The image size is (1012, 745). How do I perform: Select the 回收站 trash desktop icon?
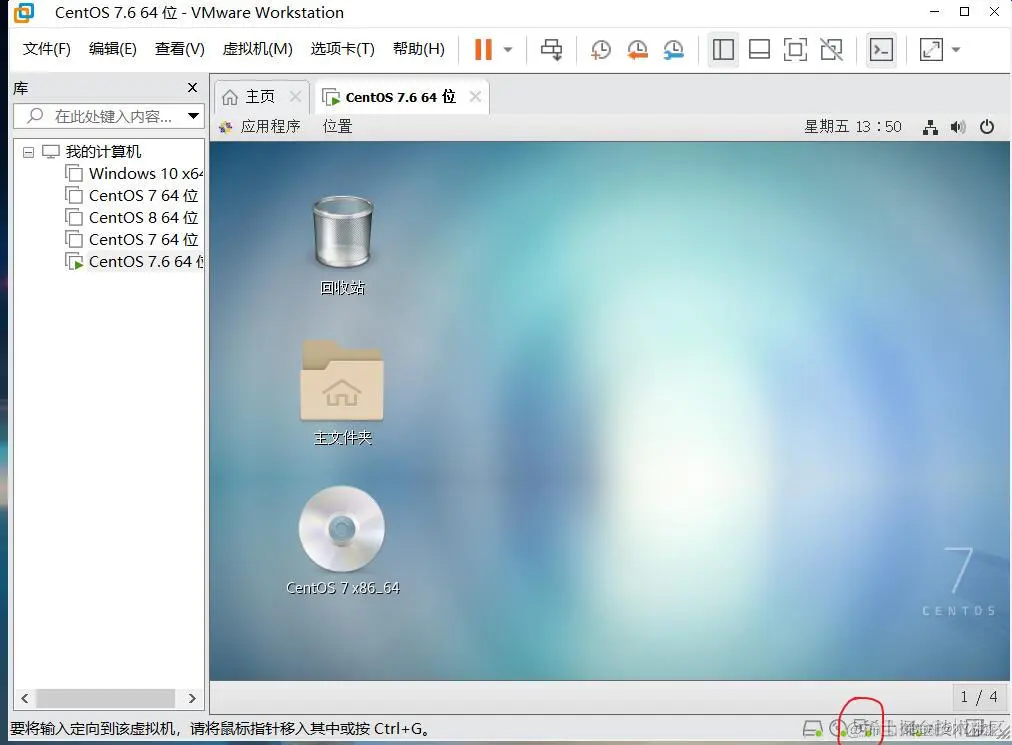coord(343,245)
